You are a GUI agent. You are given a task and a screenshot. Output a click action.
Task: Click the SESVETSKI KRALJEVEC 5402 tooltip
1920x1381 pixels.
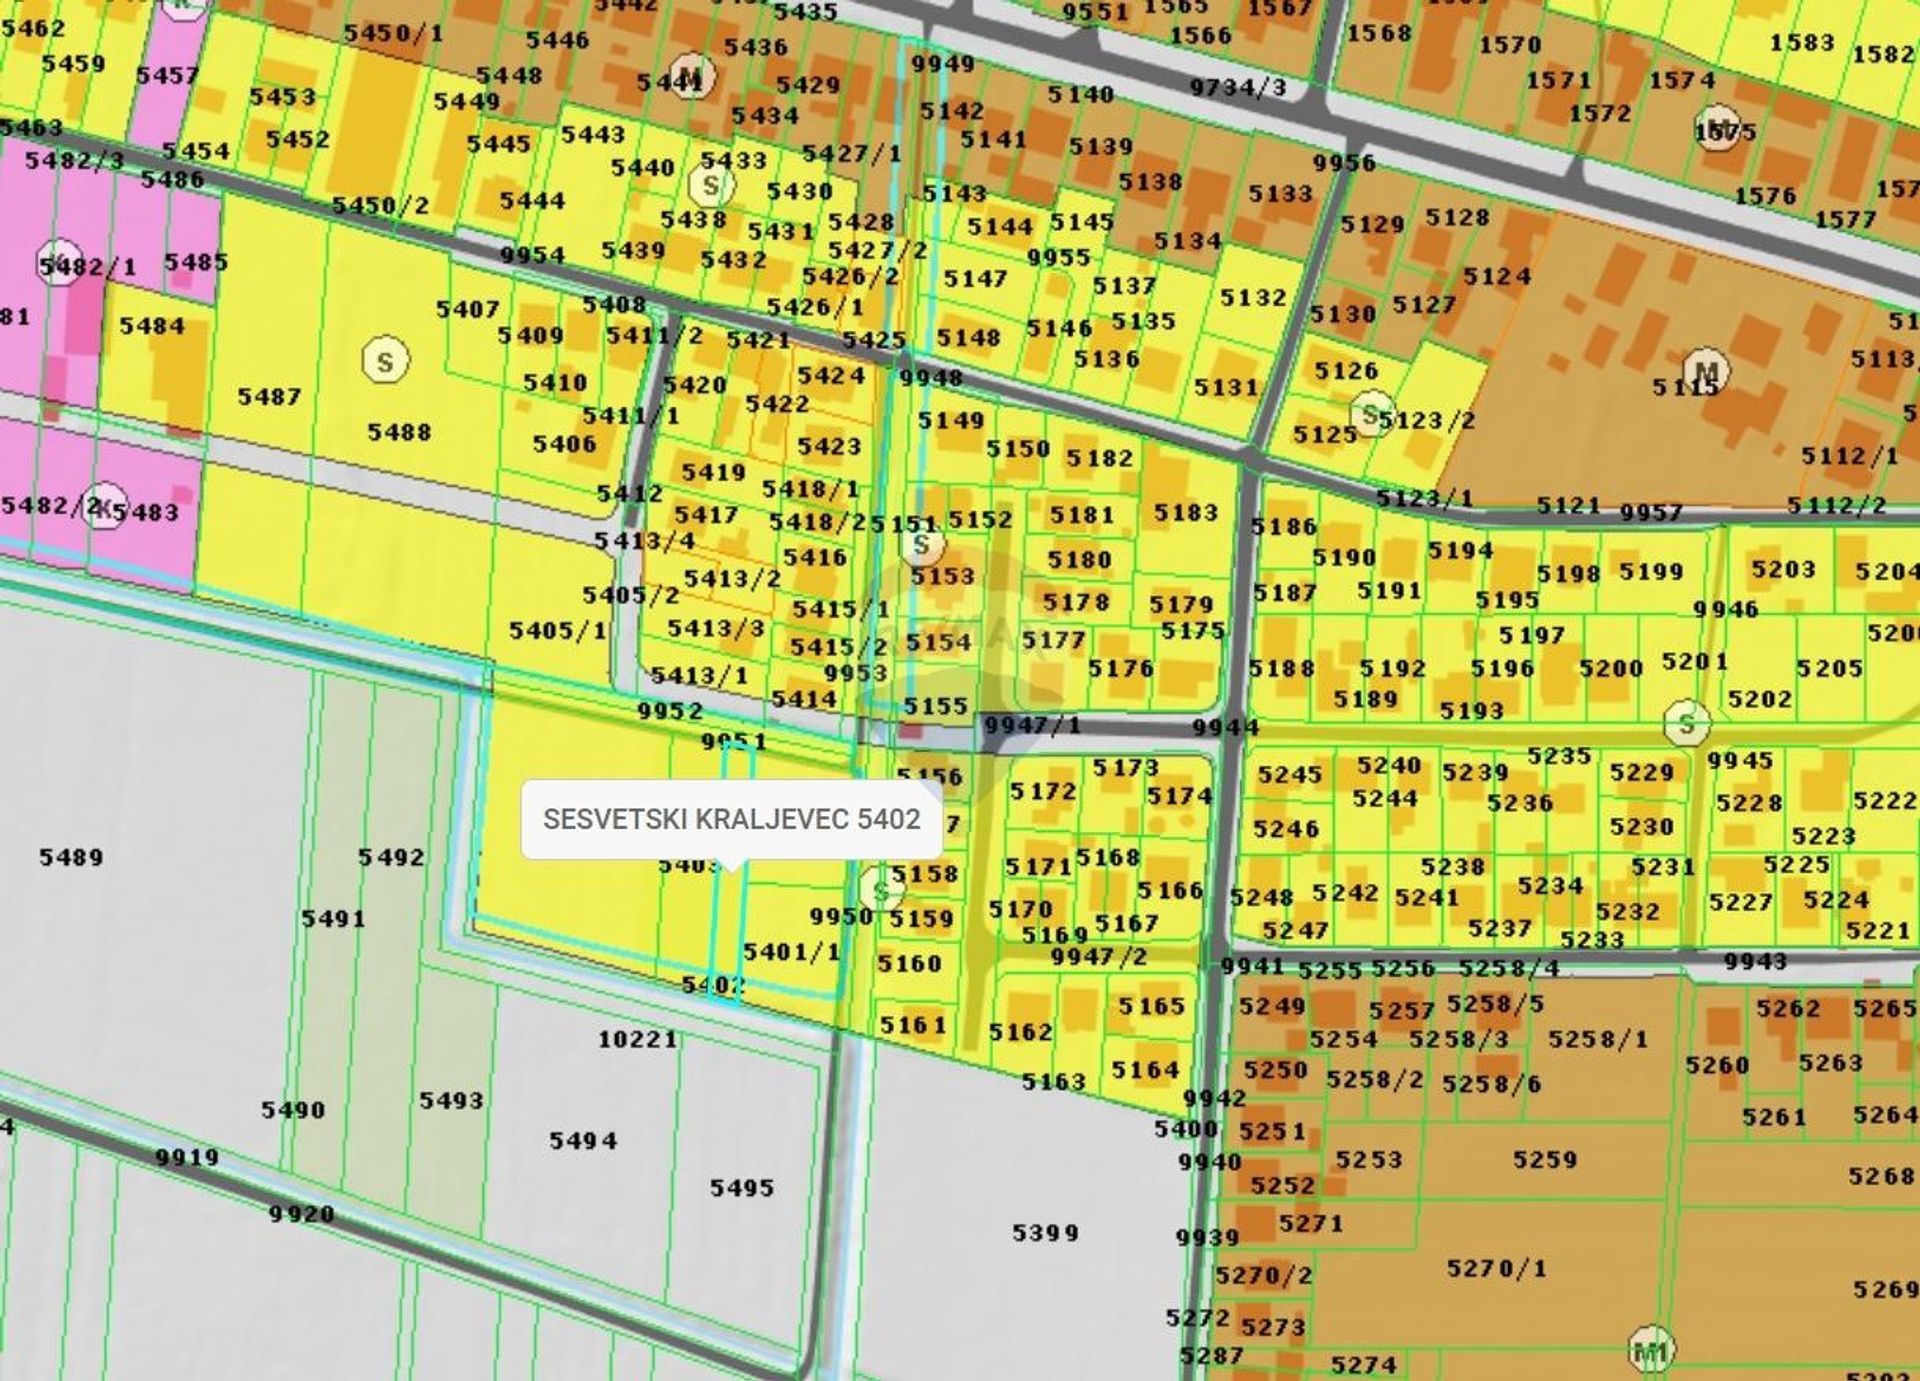tap(731, 819)
